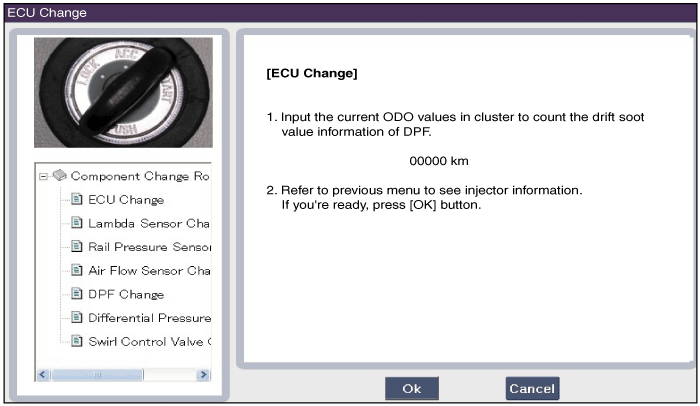Click the document icon beside Lambda Sensor Change
The width and height of the screenshot is (700, 406).
tap(77, 222)
